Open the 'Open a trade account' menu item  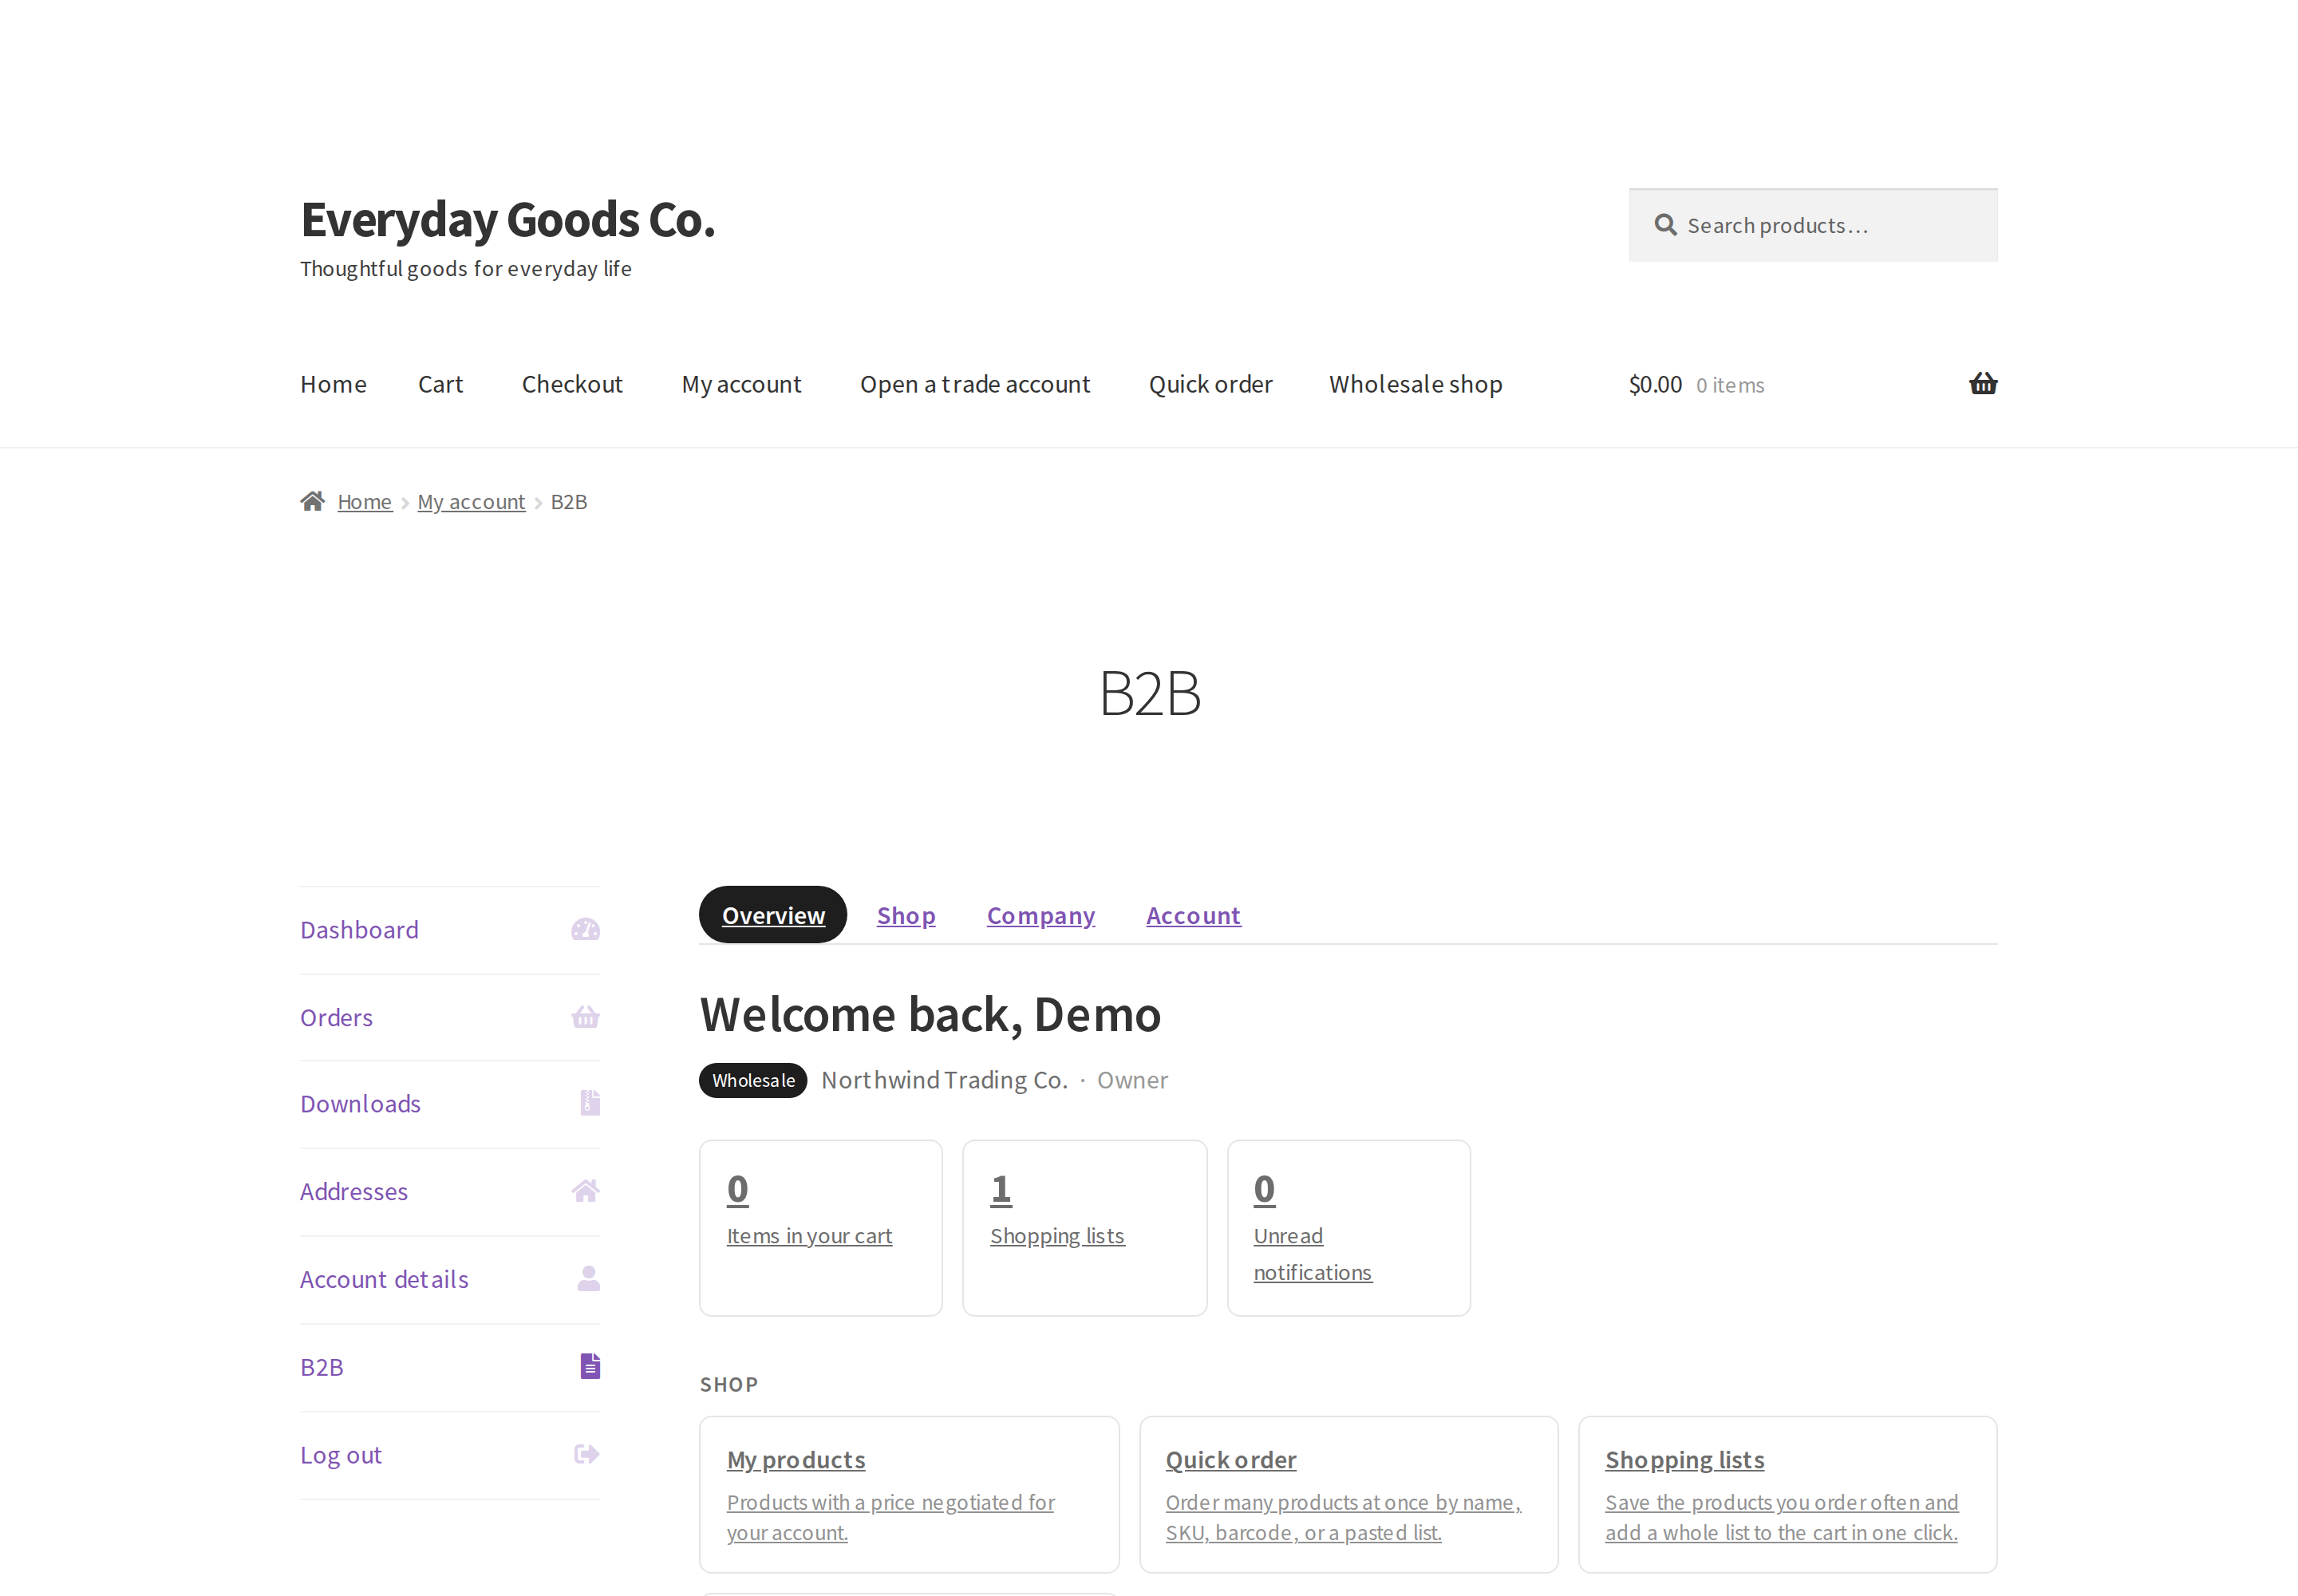point(975,384)
